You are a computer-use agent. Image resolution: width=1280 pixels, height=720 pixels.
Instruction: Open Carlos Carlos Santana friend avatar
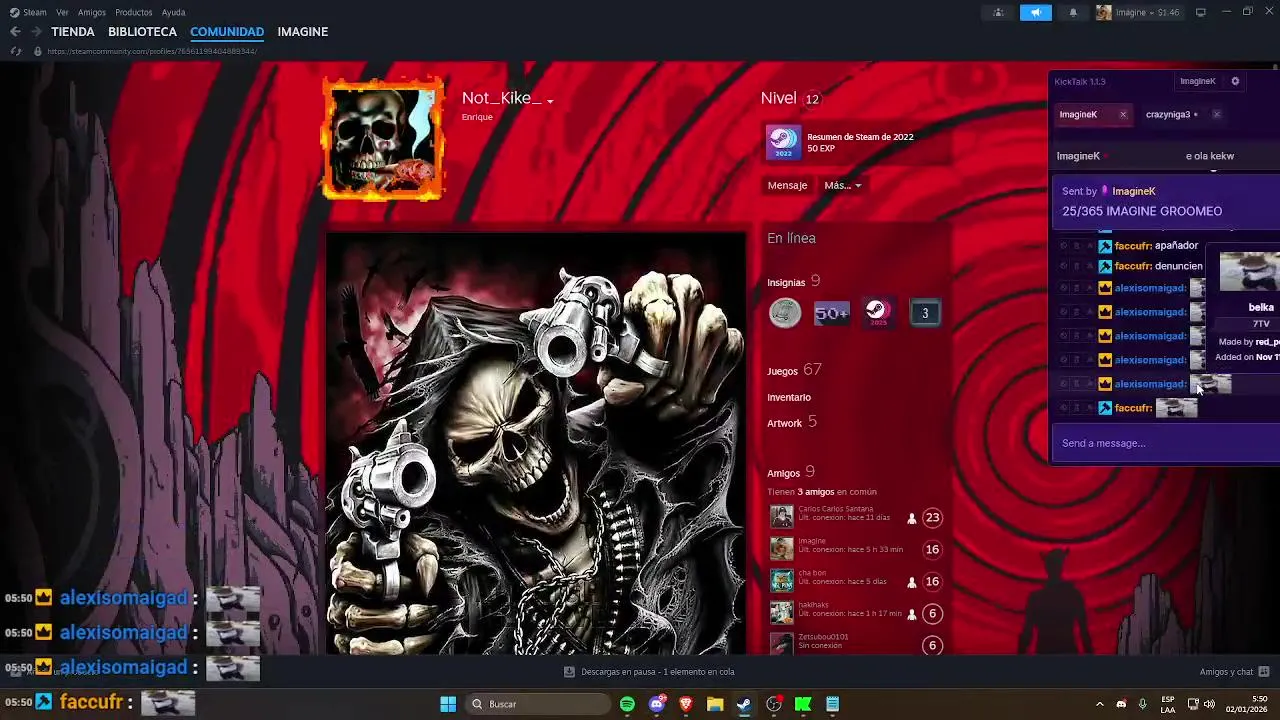pyautogui.click(x=782, y=517)
